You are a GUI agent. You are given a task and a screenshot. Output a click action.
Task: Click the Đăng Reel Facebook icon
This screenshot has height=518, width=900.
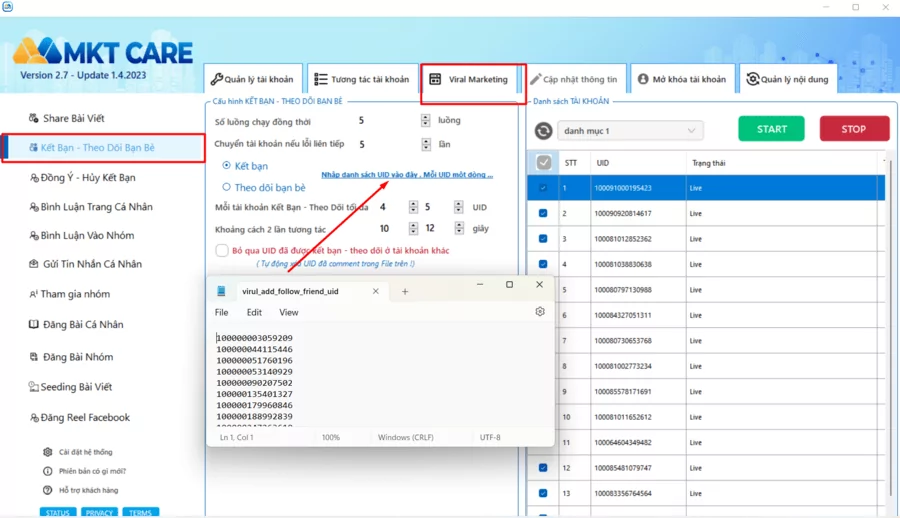point(34,418)
